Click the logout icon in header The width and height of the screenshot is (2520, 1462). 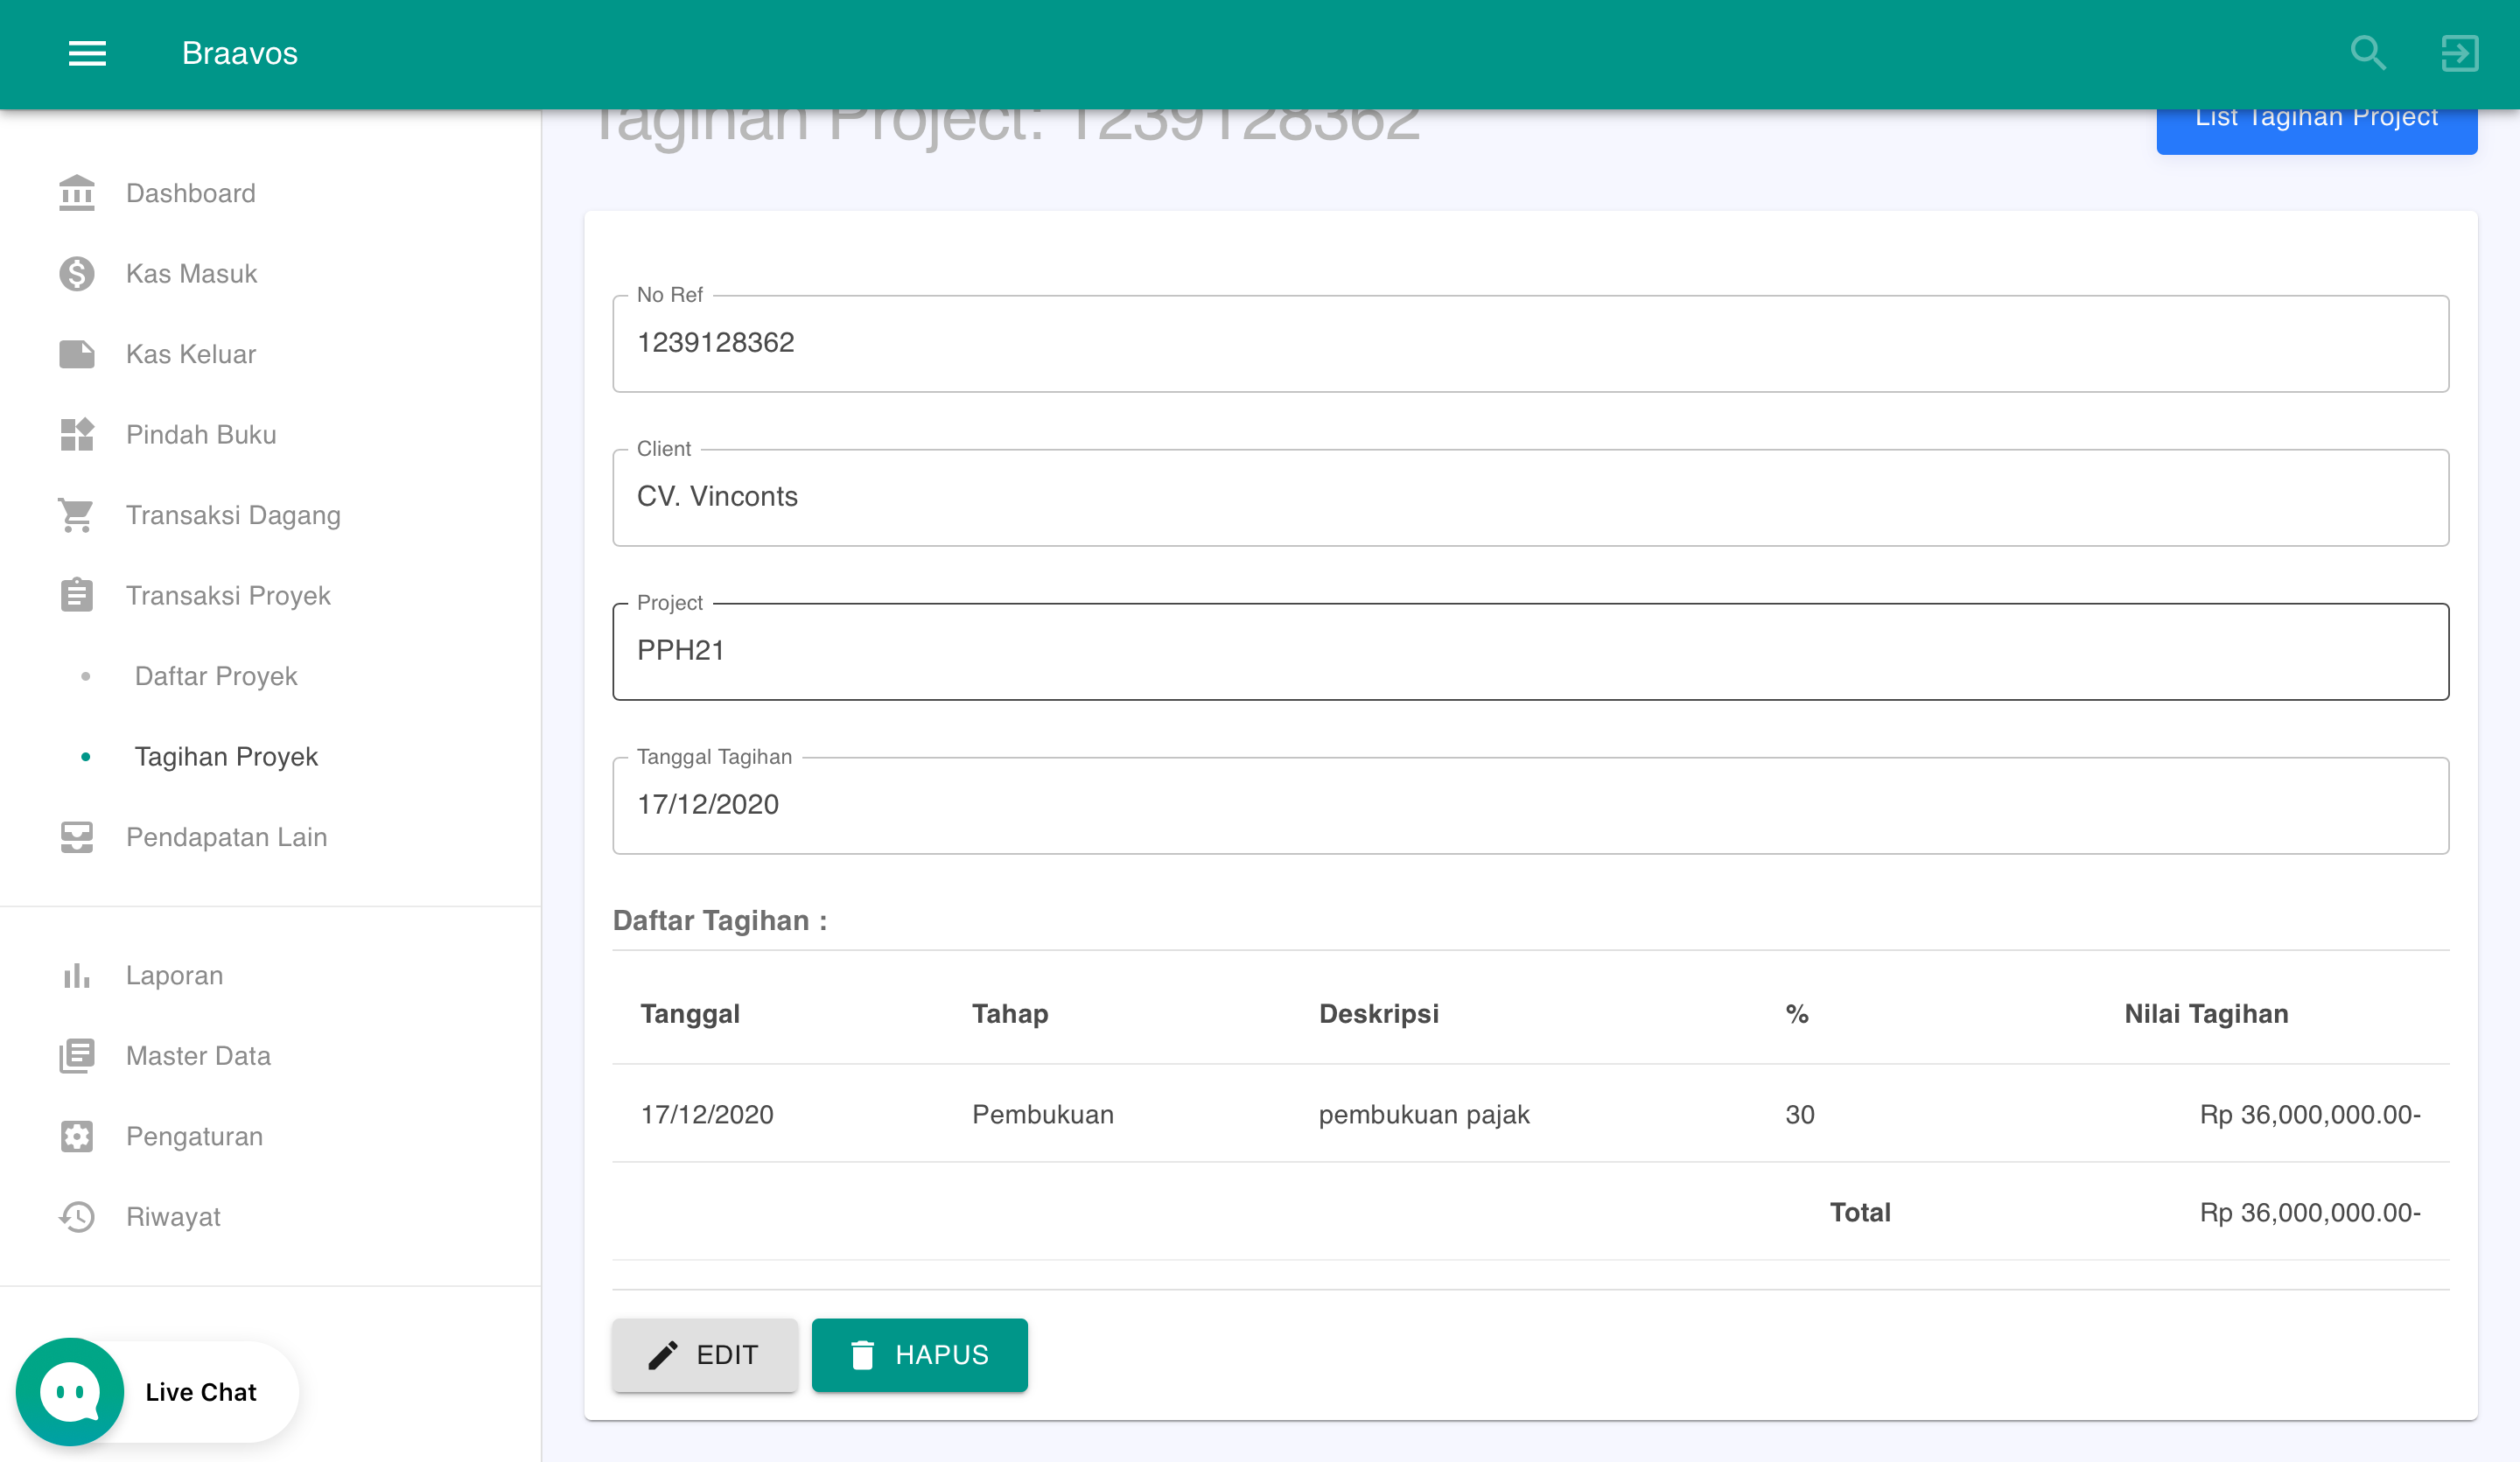(x=2459, y=53)
